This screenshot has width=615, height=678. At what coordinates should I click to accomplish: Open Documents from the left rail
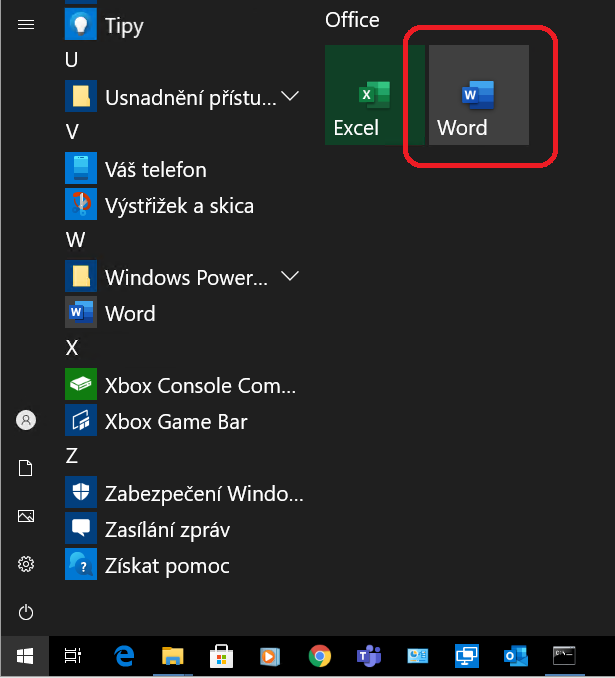[x=26, y=468]
